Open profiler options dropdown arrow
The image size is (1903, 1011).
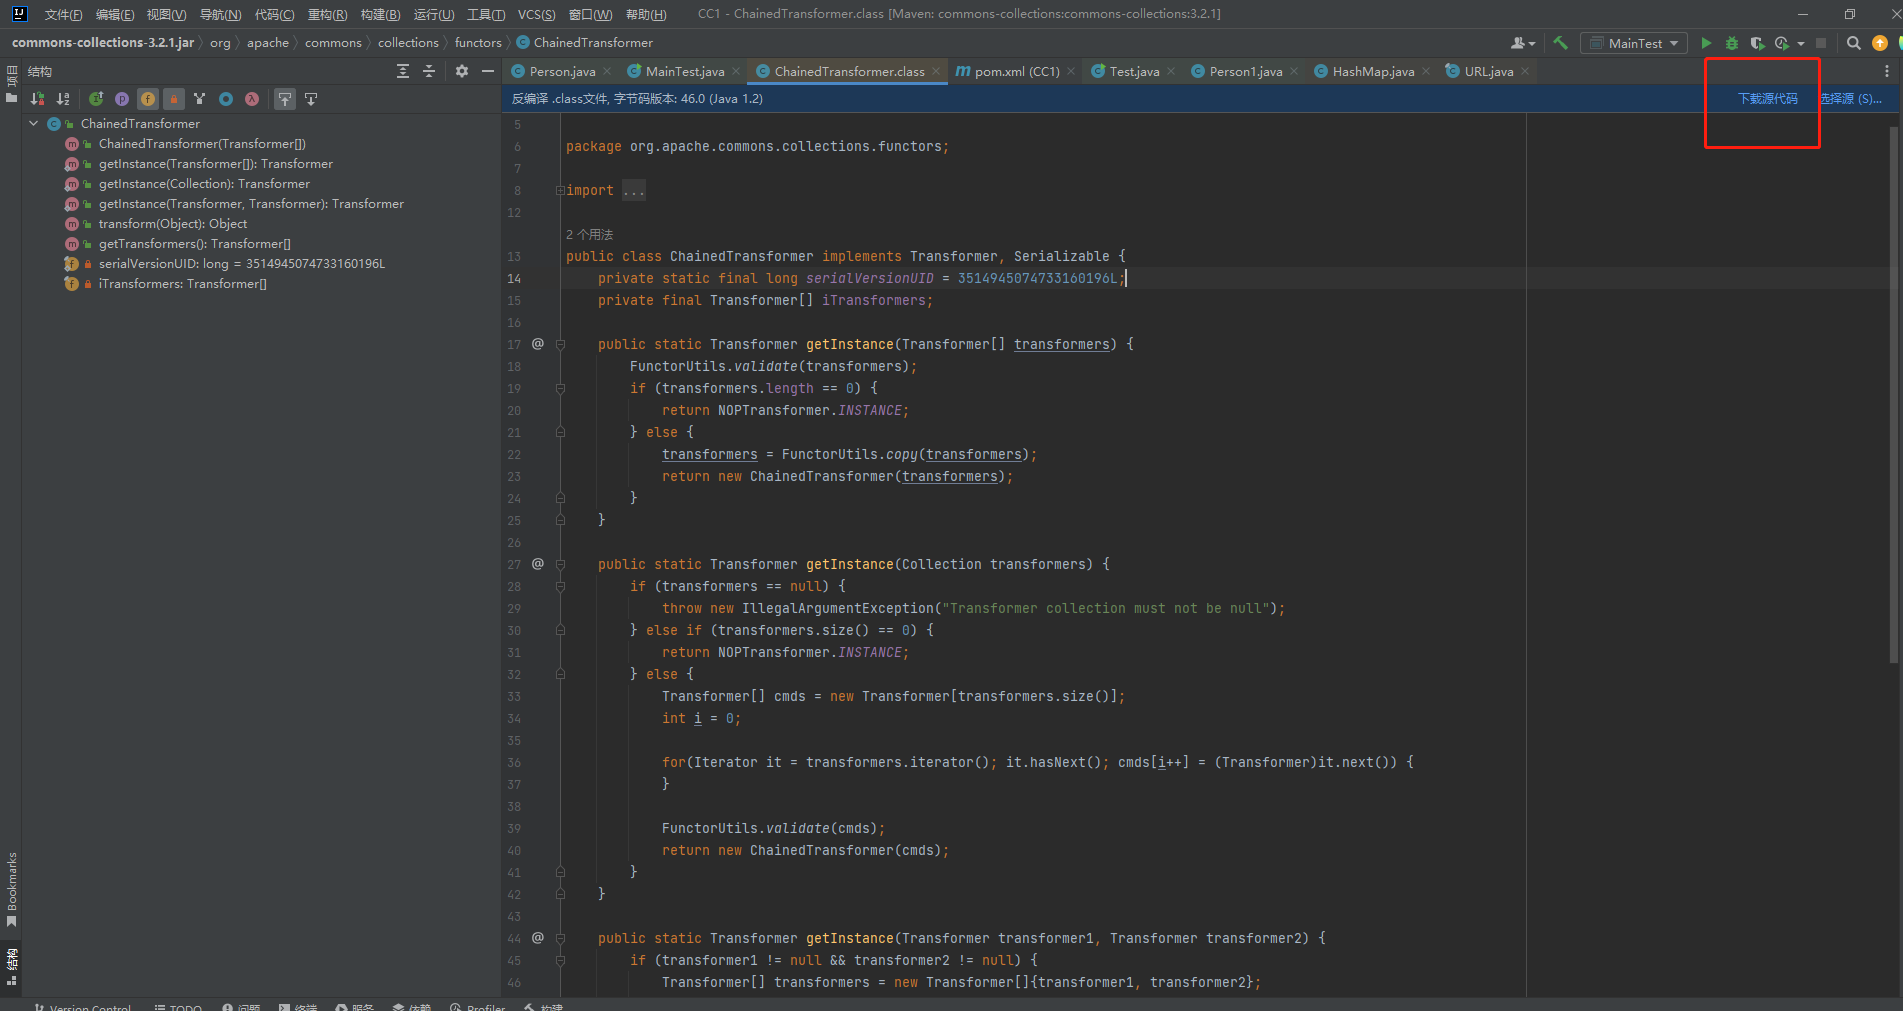(x=1801, y=43)
